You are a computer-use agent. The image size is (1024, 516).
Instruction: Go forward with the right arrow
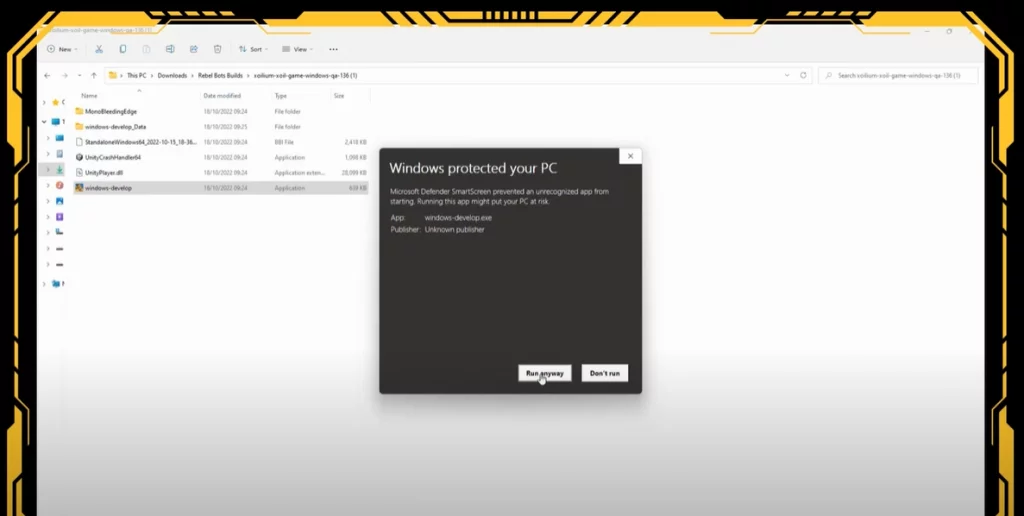coord(64,76)
